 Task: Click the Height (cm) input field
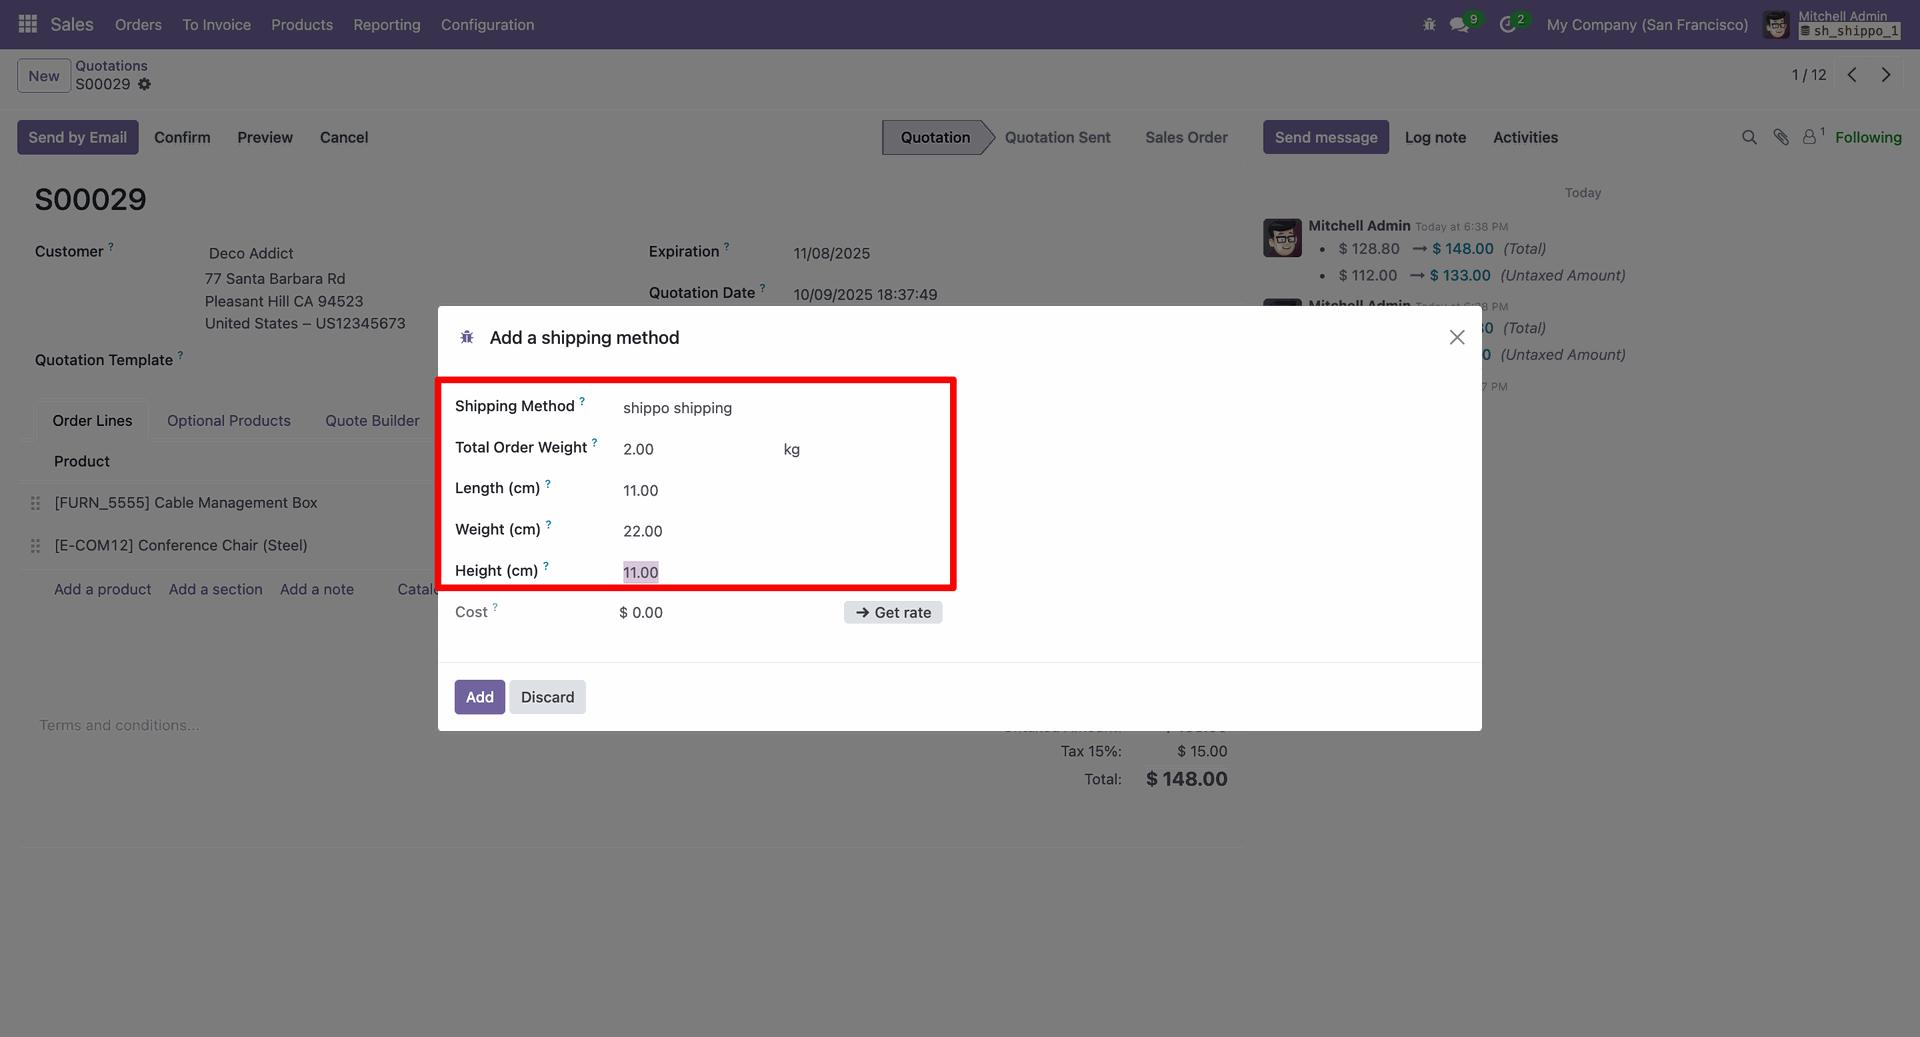780,572
